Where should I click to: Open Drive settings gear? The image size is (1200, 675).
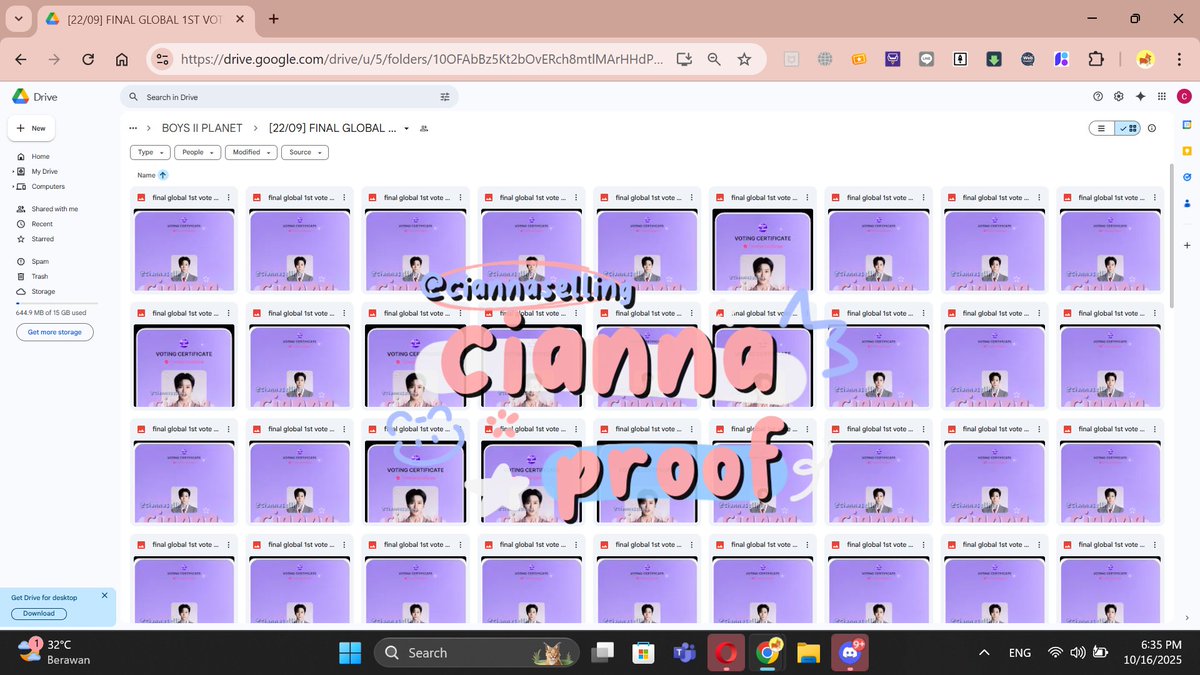(x=1119, y=97)
